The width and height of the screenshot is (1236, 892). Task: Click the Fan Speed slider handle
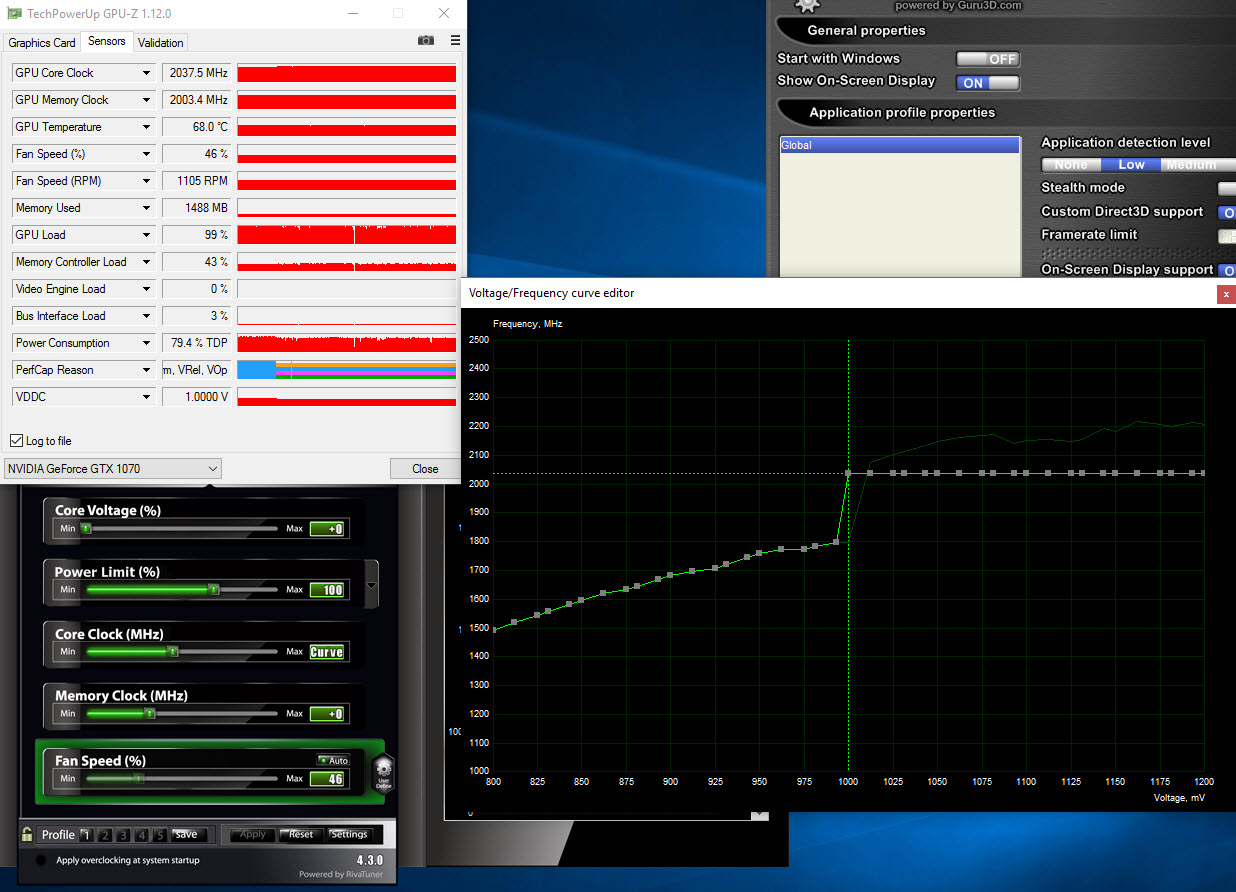[138, 778]
